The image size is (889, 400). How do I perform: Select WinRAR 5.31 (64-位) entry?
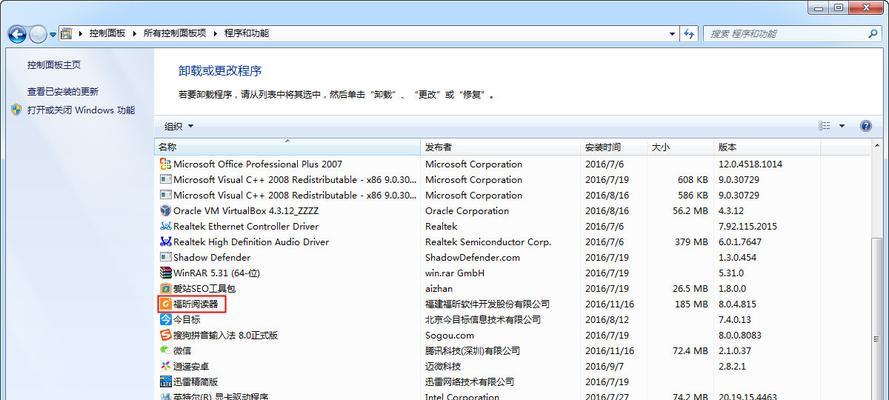click(217, 273)
